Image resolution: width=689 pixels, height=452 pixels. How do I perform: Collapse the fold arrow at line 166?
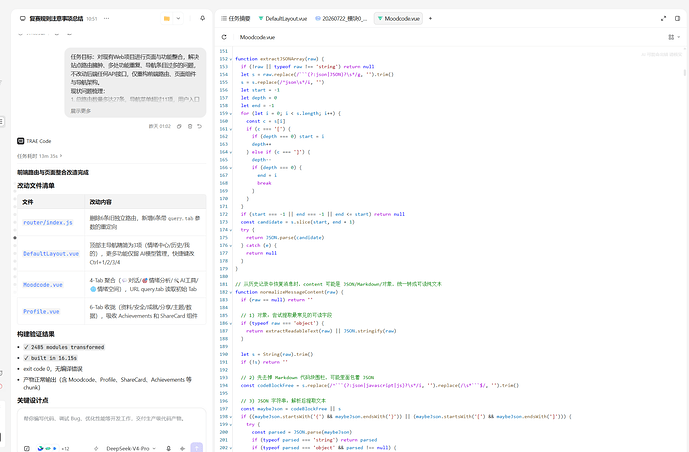231,168
